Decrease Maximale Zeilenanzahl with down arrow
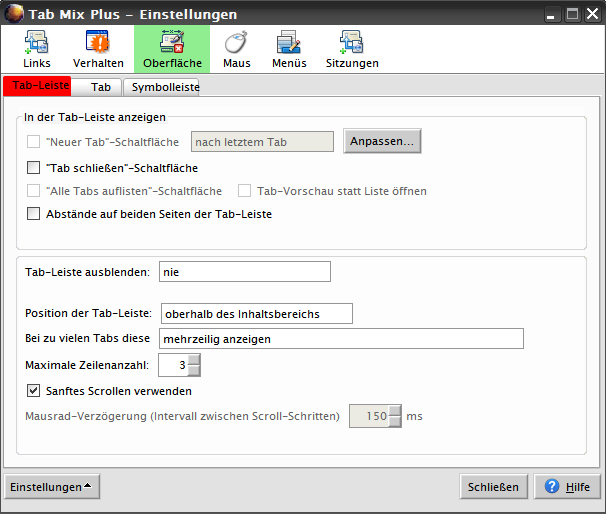This screenshot has width=606, height=514. (194, 371)
